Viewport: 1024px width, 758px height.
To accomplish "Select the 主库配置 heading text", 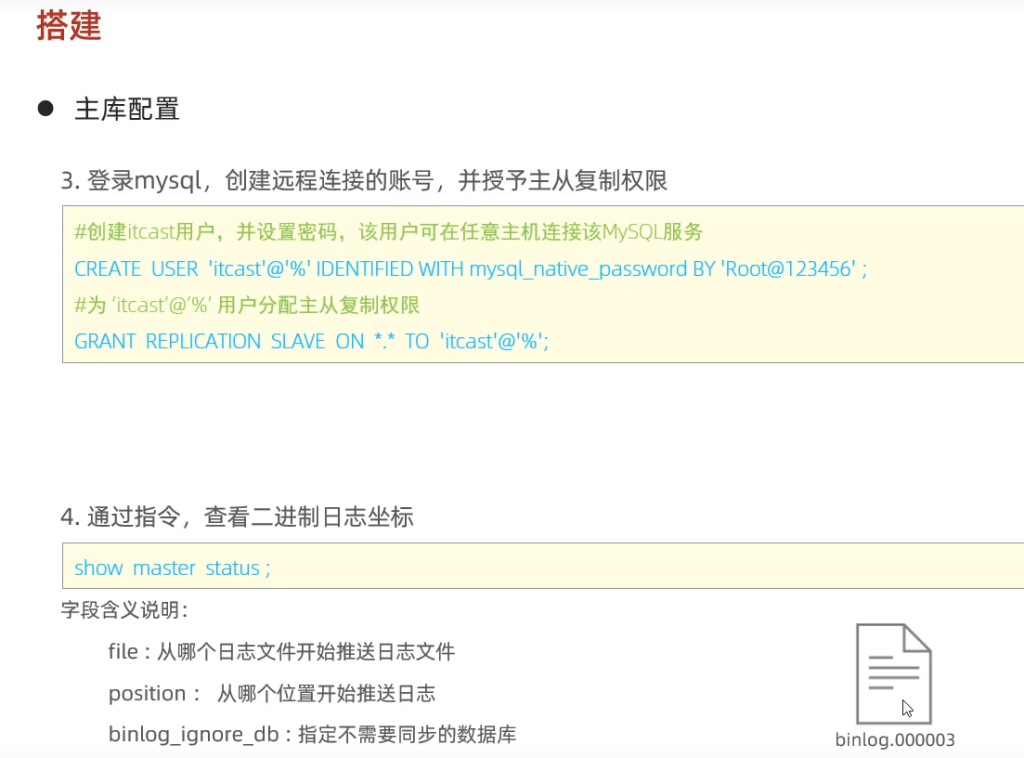I will click(x=127, y=109).
